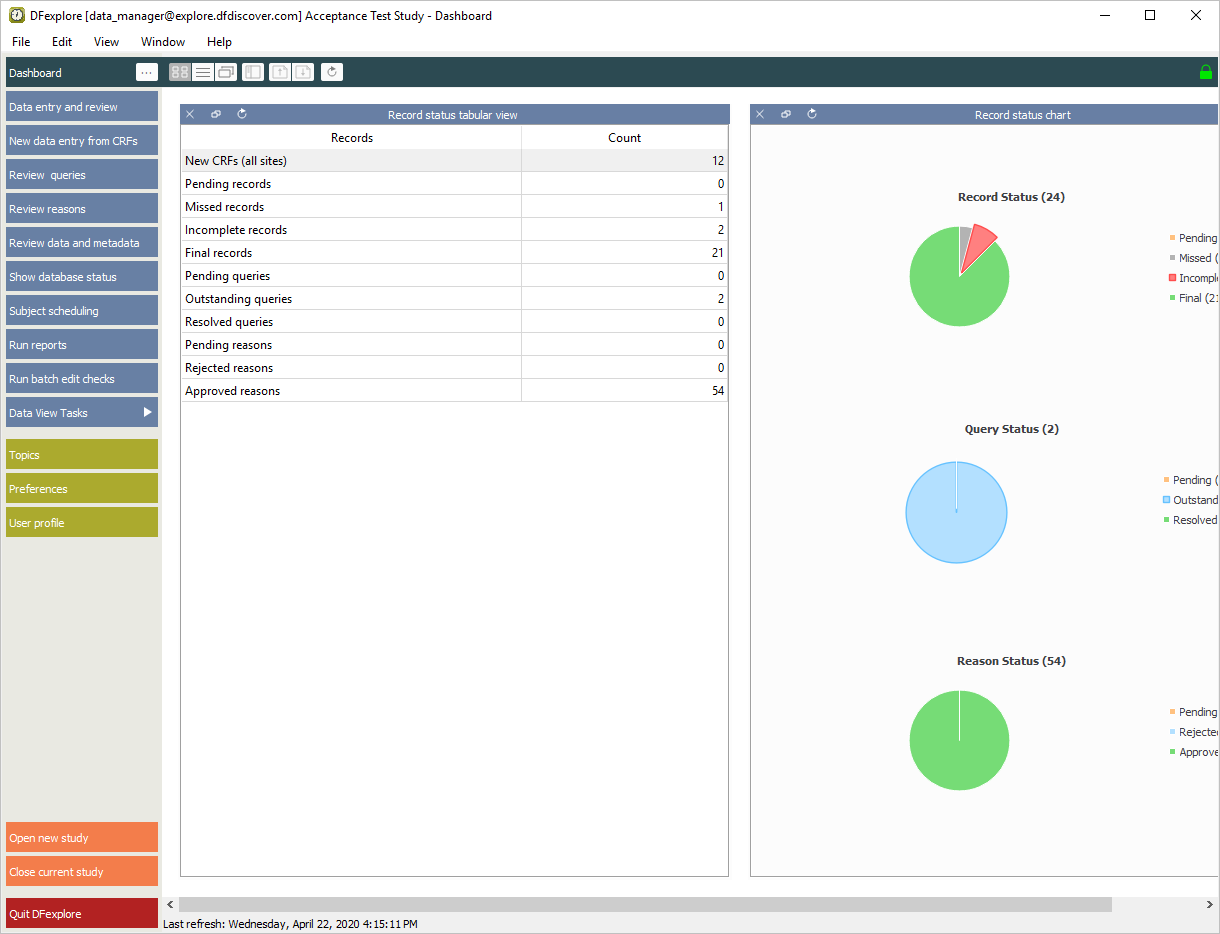The image size is (1220, 934).
Task: Click the horizontal scrollbar right arrow
Action: coord(1209,904)
